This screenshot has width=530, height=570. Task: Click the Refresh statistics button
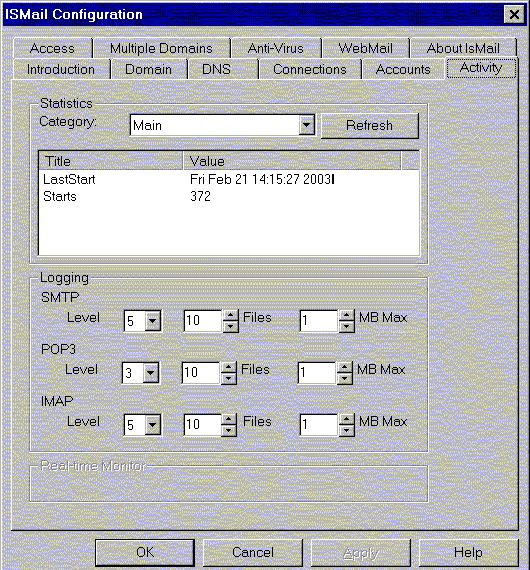370,125
